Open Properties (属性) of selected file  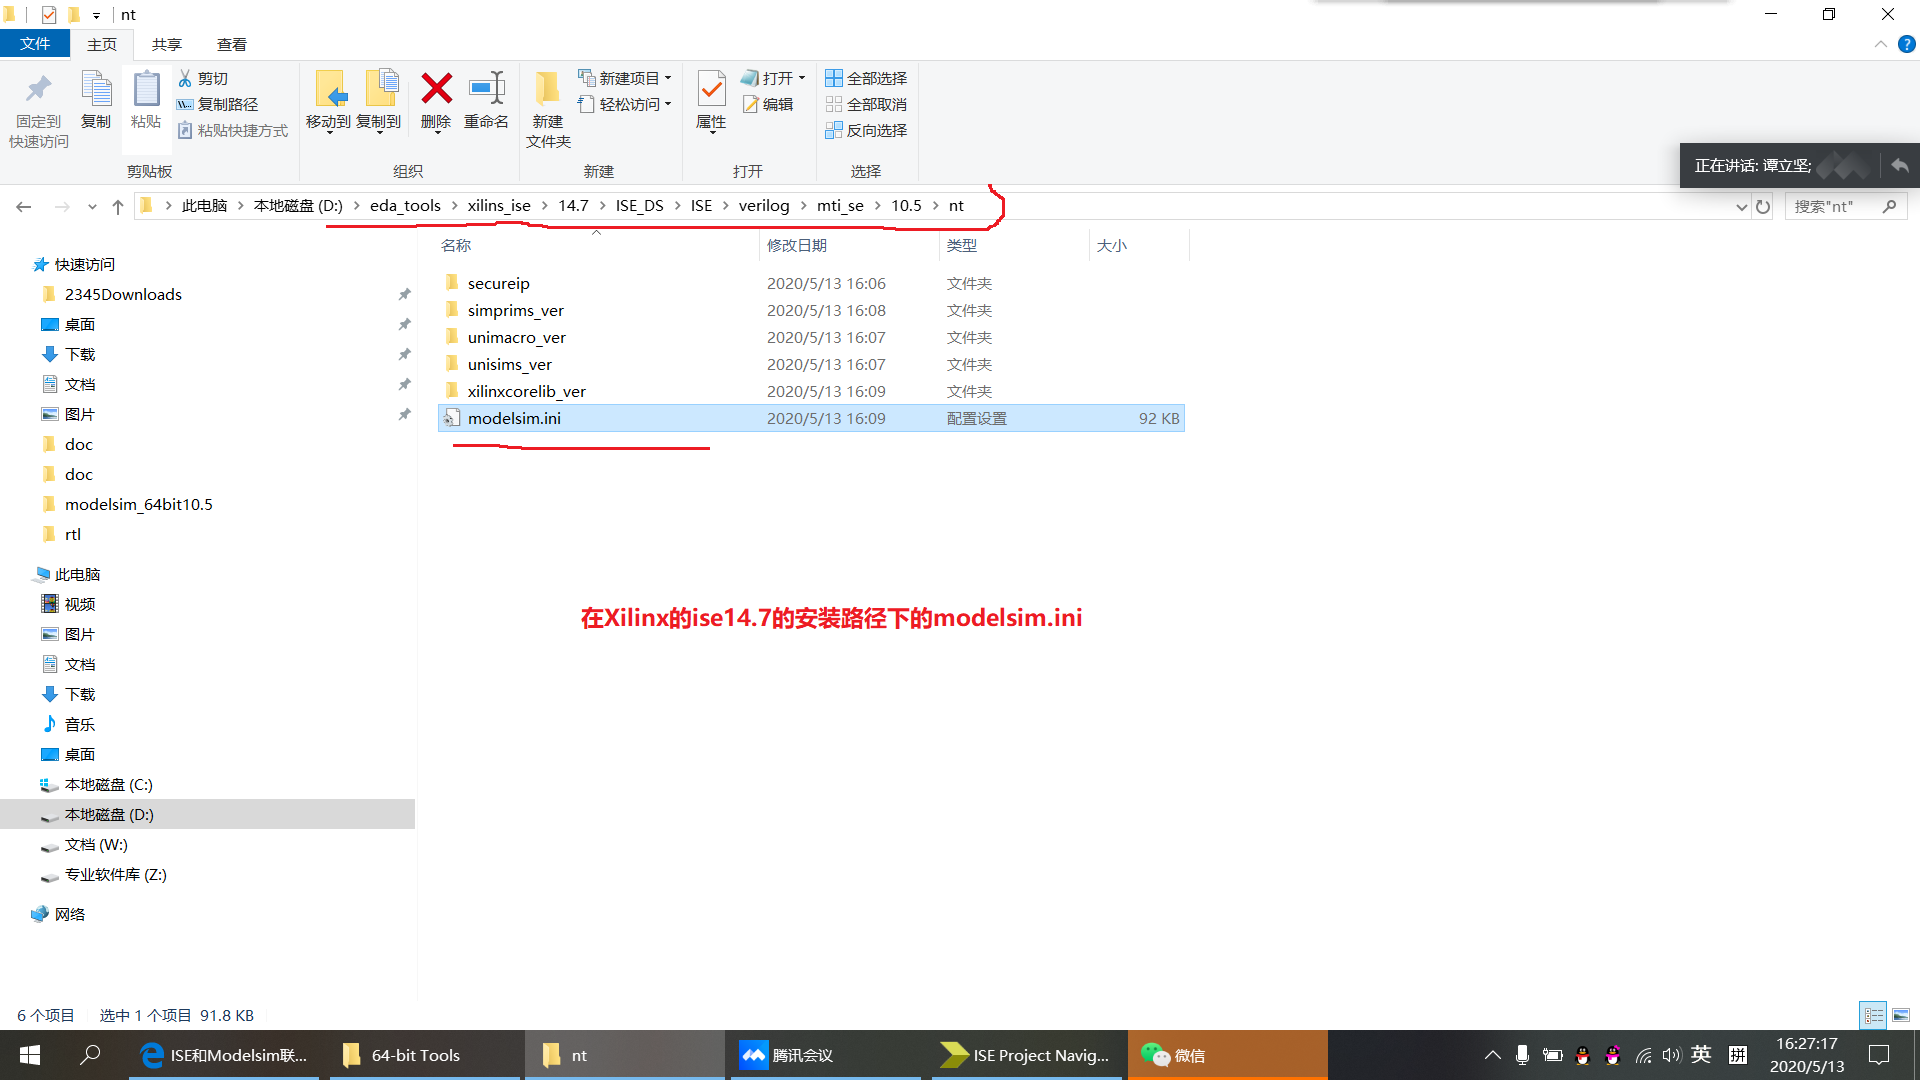pos(711,101)
